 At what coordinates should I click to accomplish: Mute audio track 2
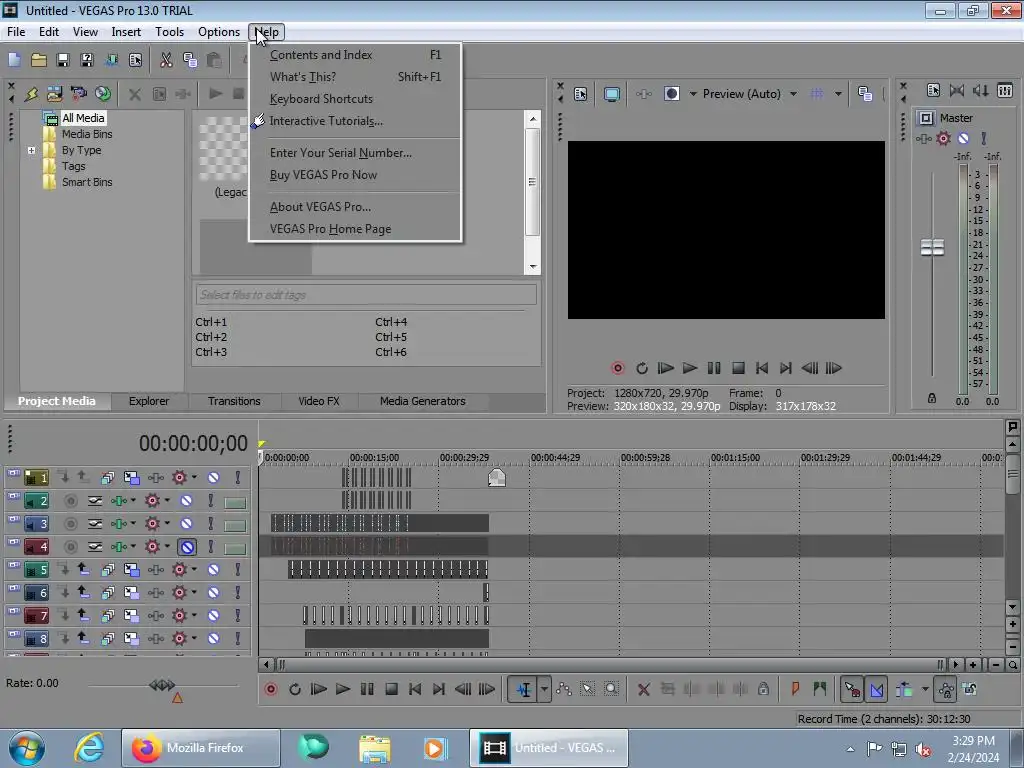(186, 501)
